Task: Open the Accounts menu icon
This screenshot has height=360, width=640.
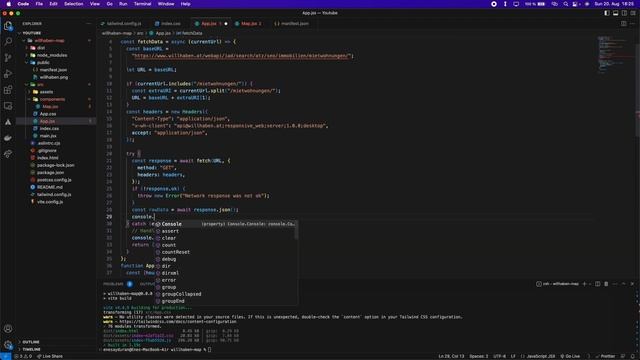Action: coord(8,329)
